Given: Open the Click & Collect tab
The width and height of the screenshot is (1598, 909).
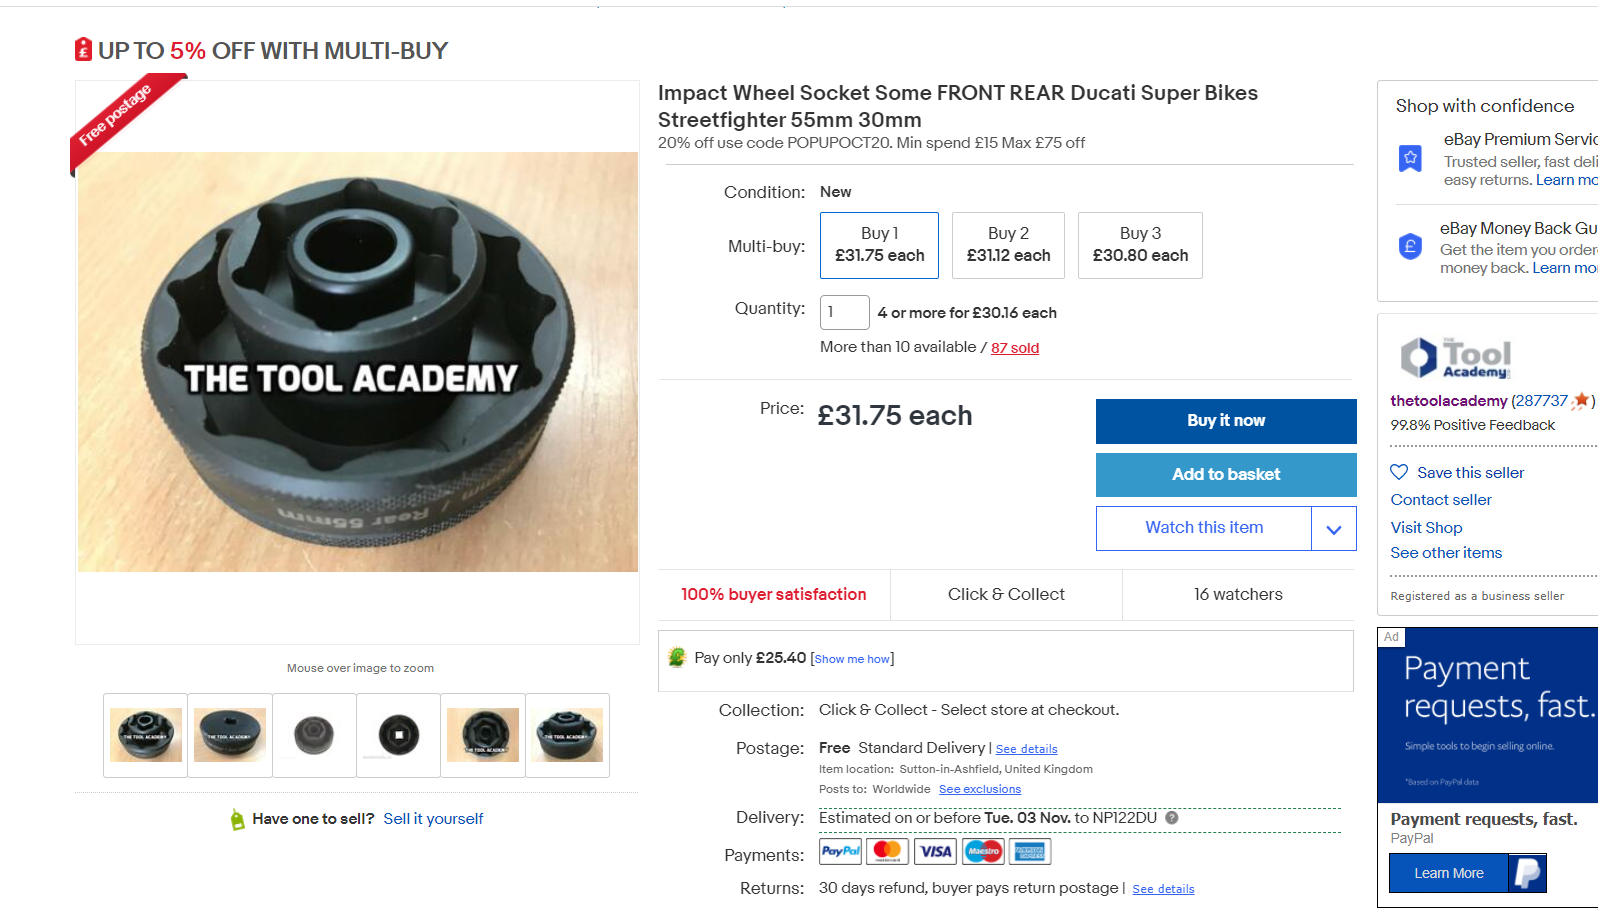Looking at the screenshot, I should point(1006,594).
